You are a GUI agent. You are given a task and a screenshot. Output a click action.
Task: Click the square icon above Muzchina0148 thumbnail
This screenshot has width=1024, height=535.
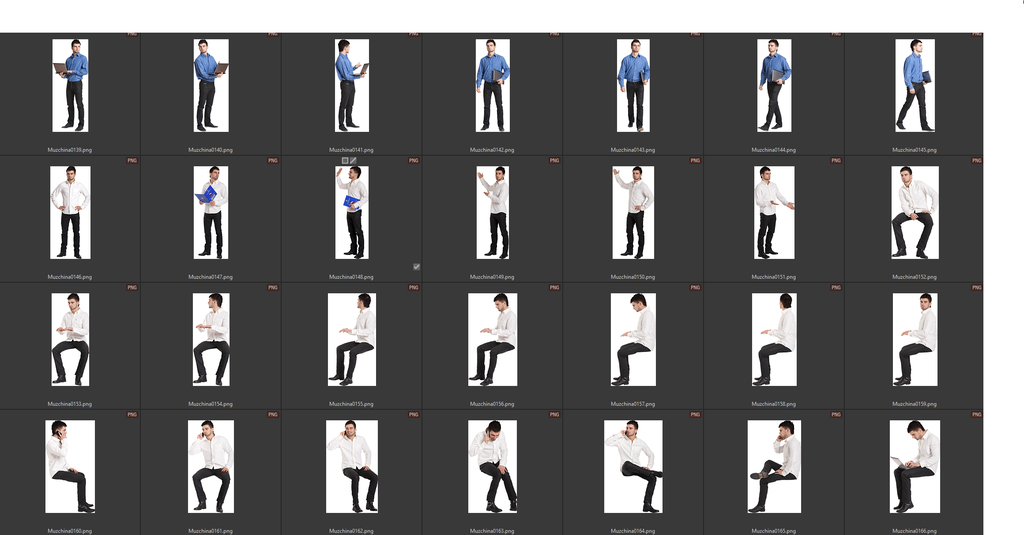coord(345,160)
